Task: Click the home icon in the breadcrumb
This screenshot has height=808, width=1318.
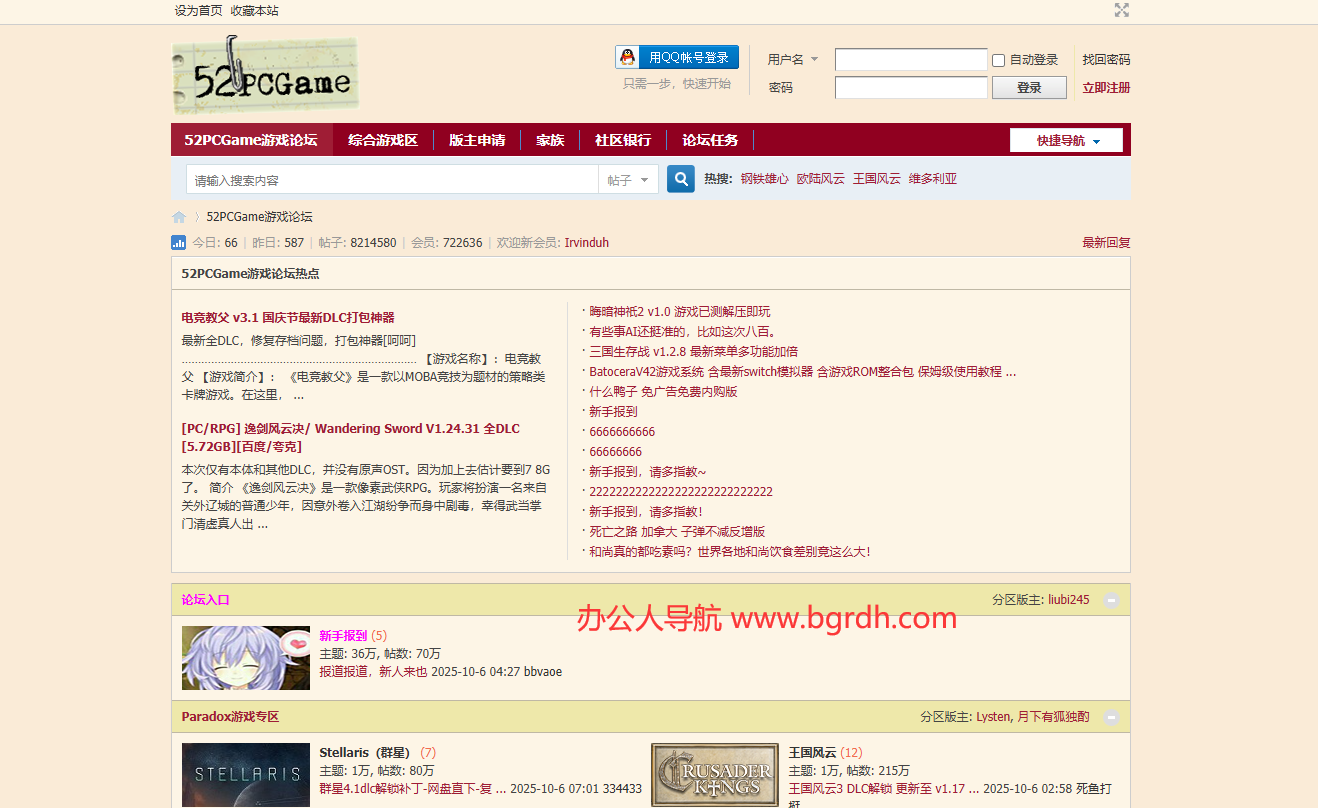Action: pos(178,216)
